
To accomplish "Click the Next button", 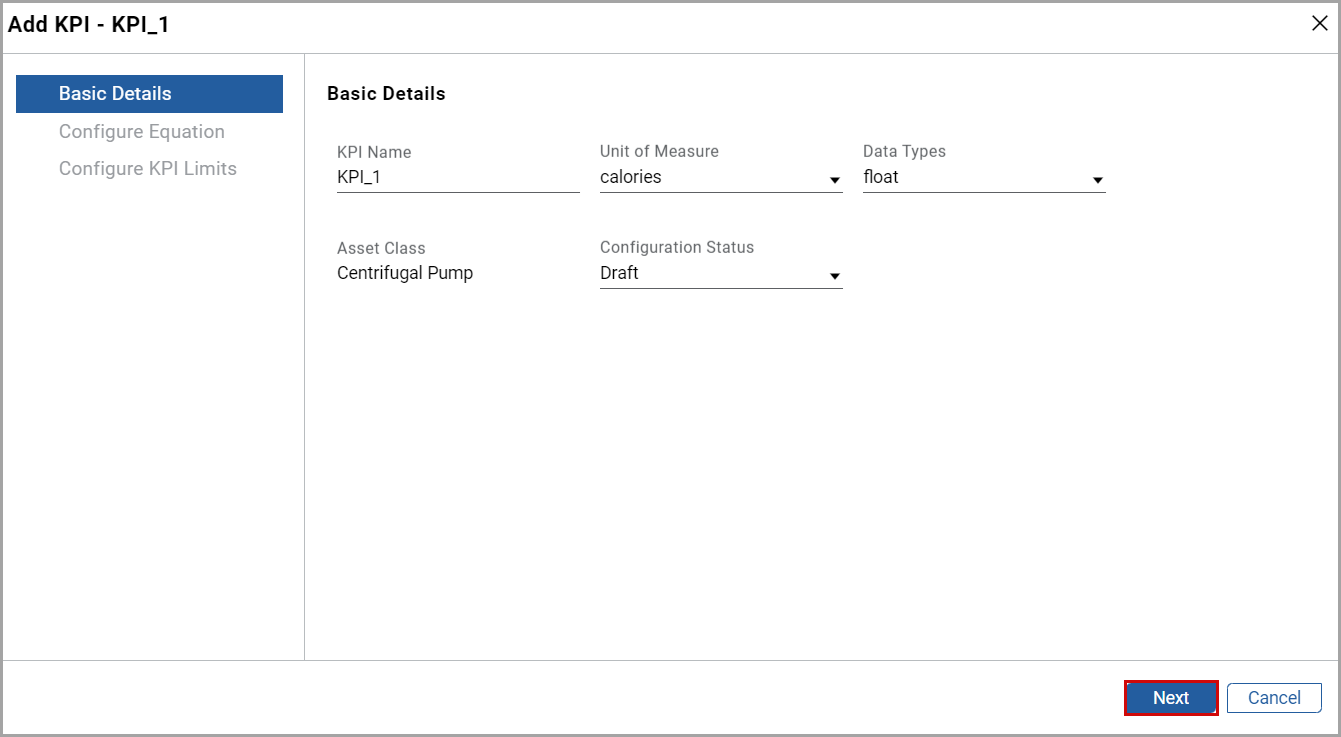I will point(1170,697).
